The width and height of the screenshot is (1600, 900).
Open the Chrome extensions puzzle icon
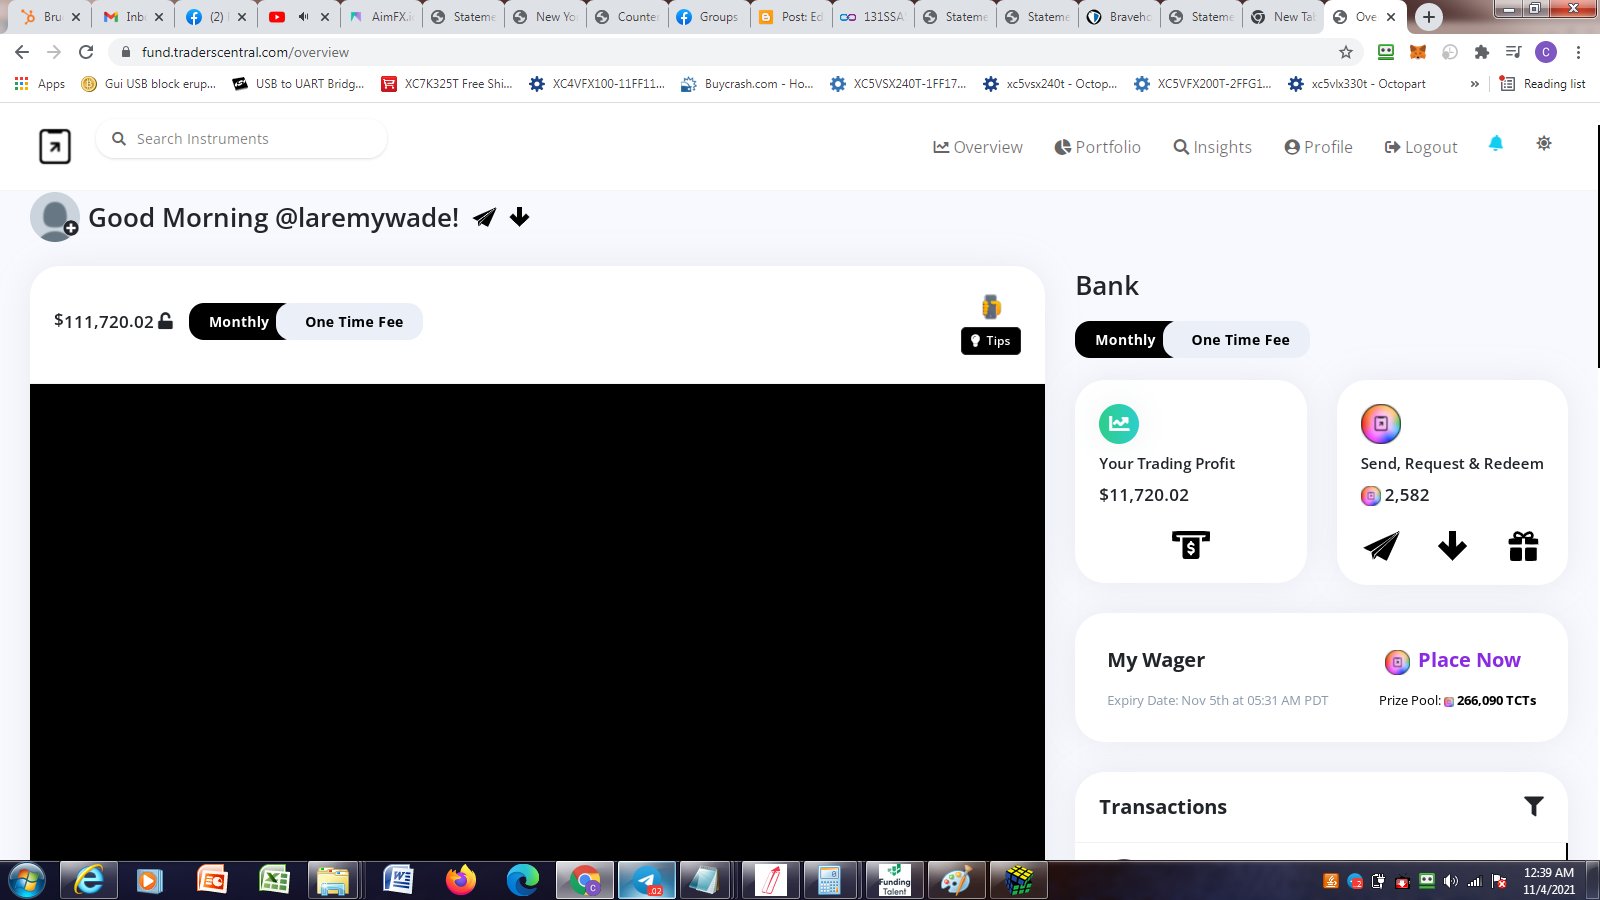1482,52
